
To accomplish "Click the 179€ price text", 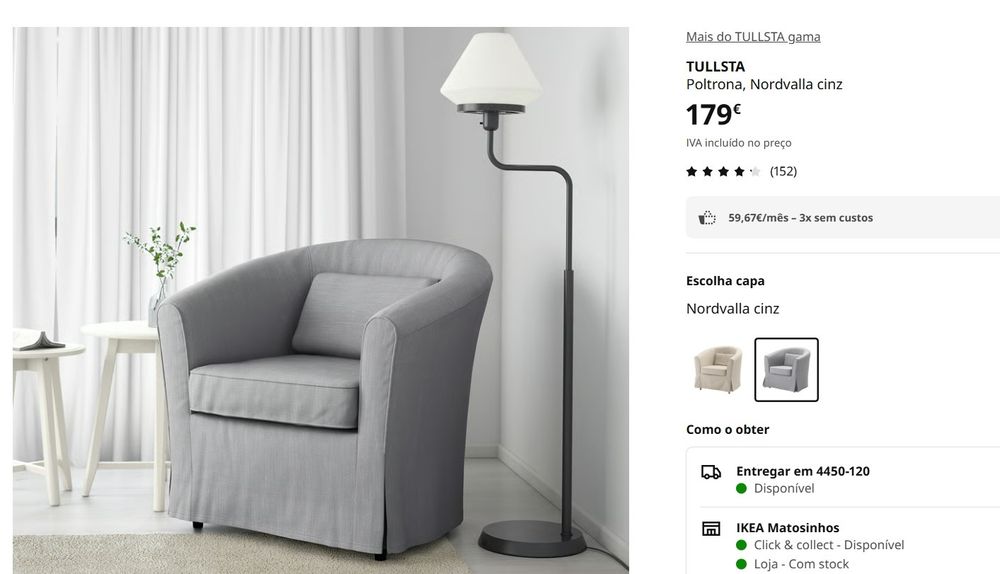I will point(713,115).
